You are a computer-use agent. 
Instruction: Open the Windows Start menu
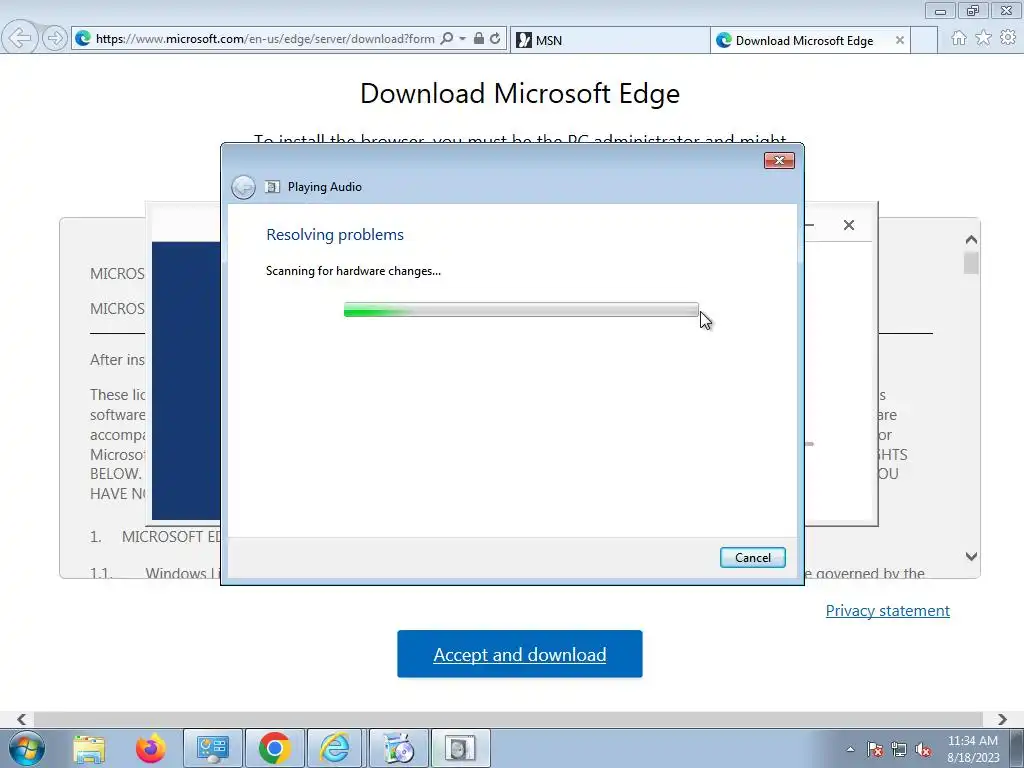(x=27, y=748)
